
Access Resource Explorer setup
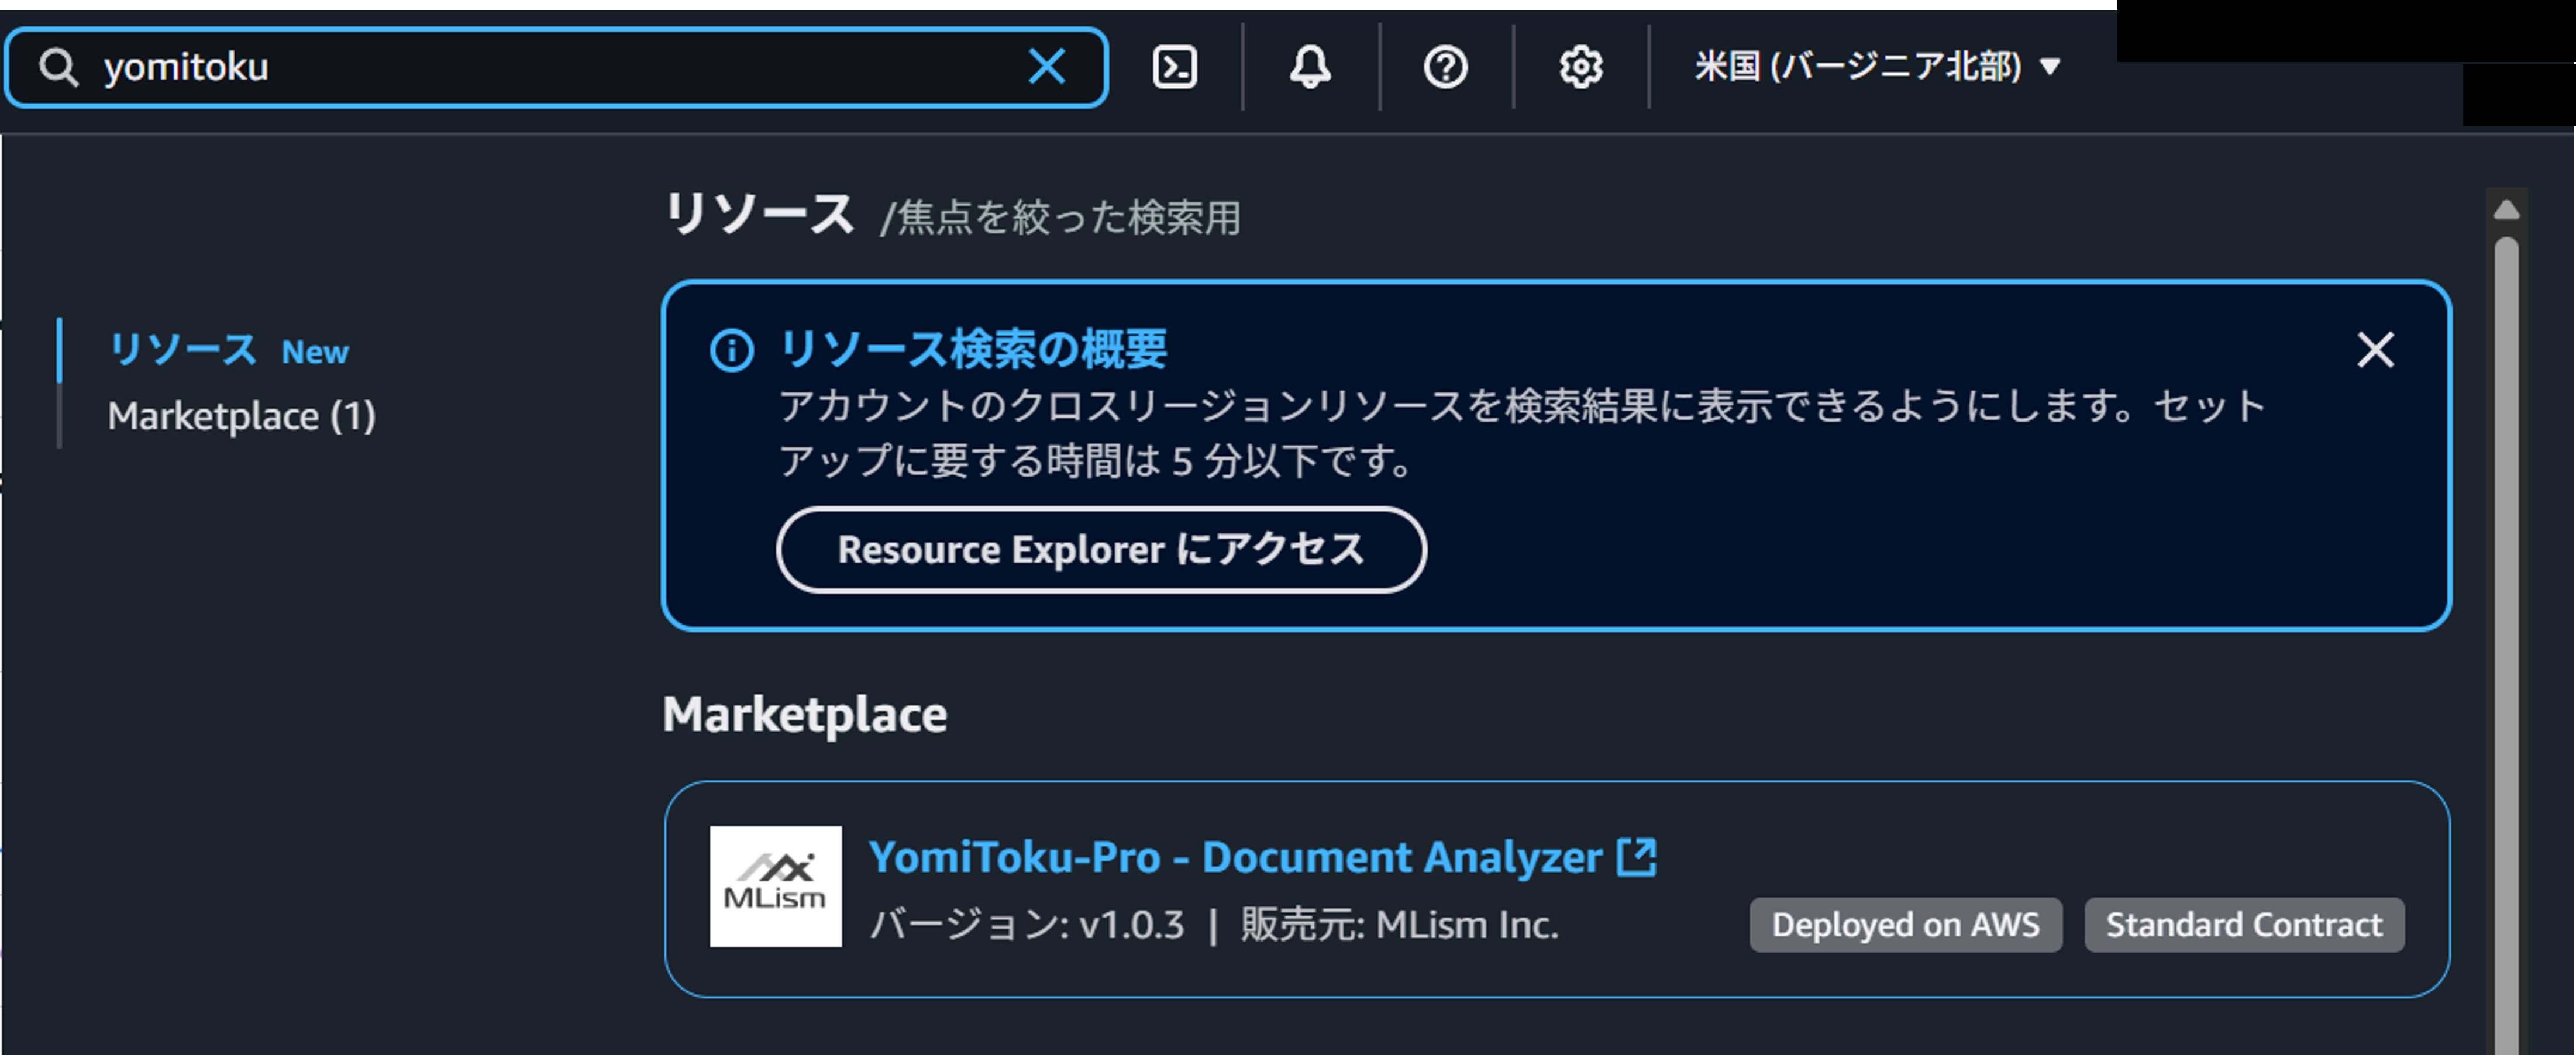coord(1101,548)
